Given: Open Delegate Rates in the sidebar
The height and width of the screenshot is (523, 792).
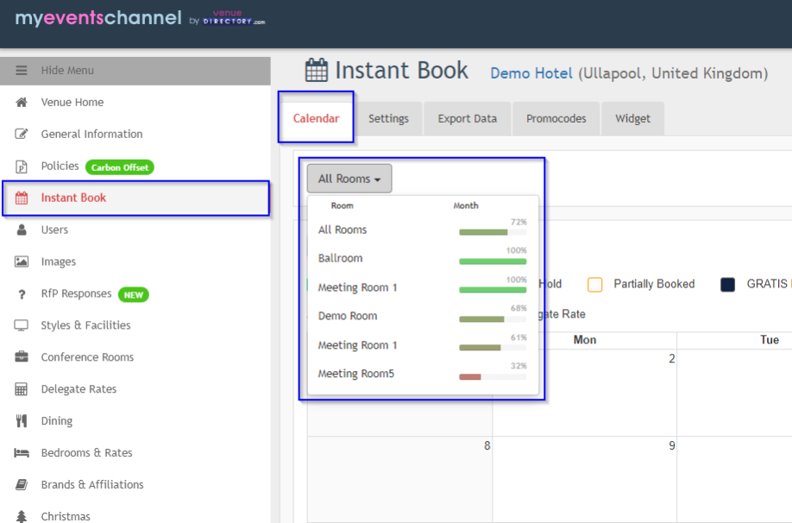Looking at the screenshot, I should click(x=79, y=389).
